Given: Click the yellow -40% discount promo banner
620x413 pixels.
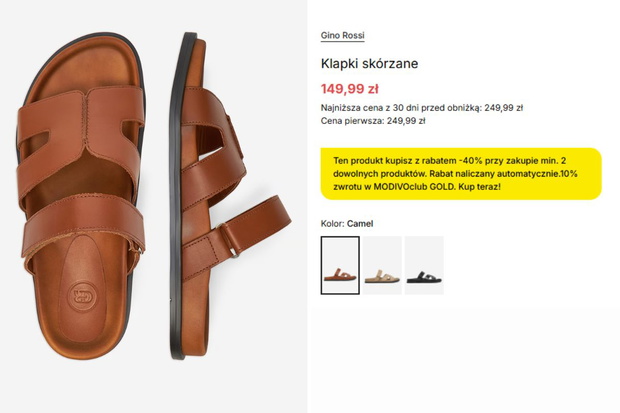Looking at the screenshot, I should pos(461,174).
